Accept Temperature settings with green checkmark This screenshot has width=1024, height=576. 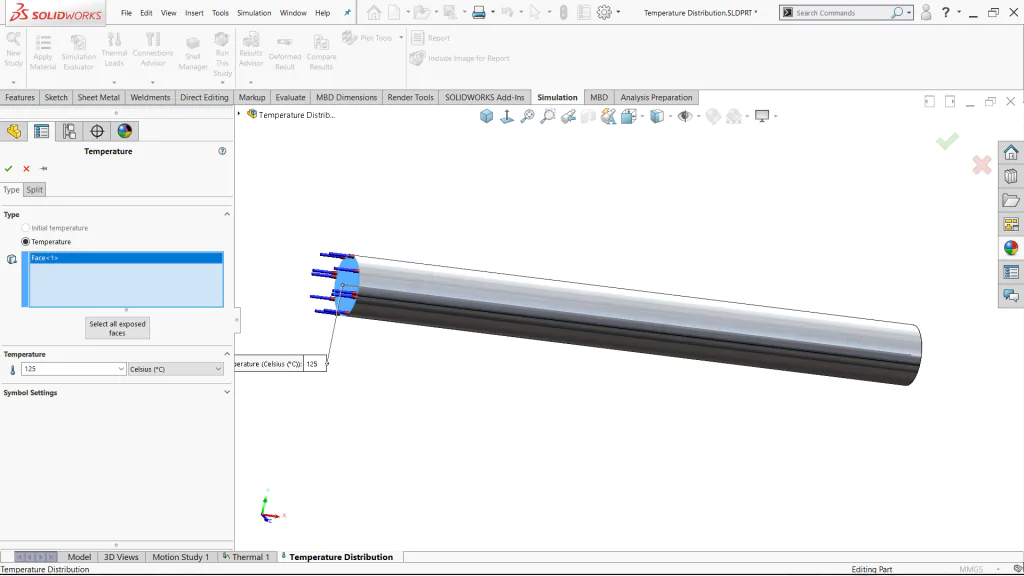pyautogui.click(x=8, y=168)
